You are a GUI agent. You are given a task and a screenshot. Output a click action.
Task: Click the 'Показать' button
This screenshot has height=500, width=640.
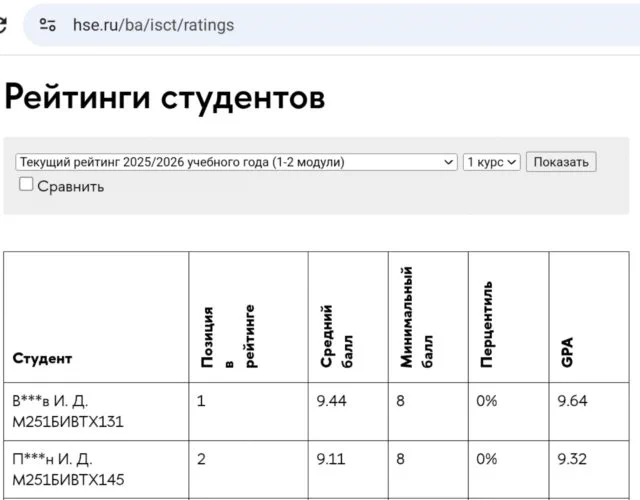coord(561,162)
